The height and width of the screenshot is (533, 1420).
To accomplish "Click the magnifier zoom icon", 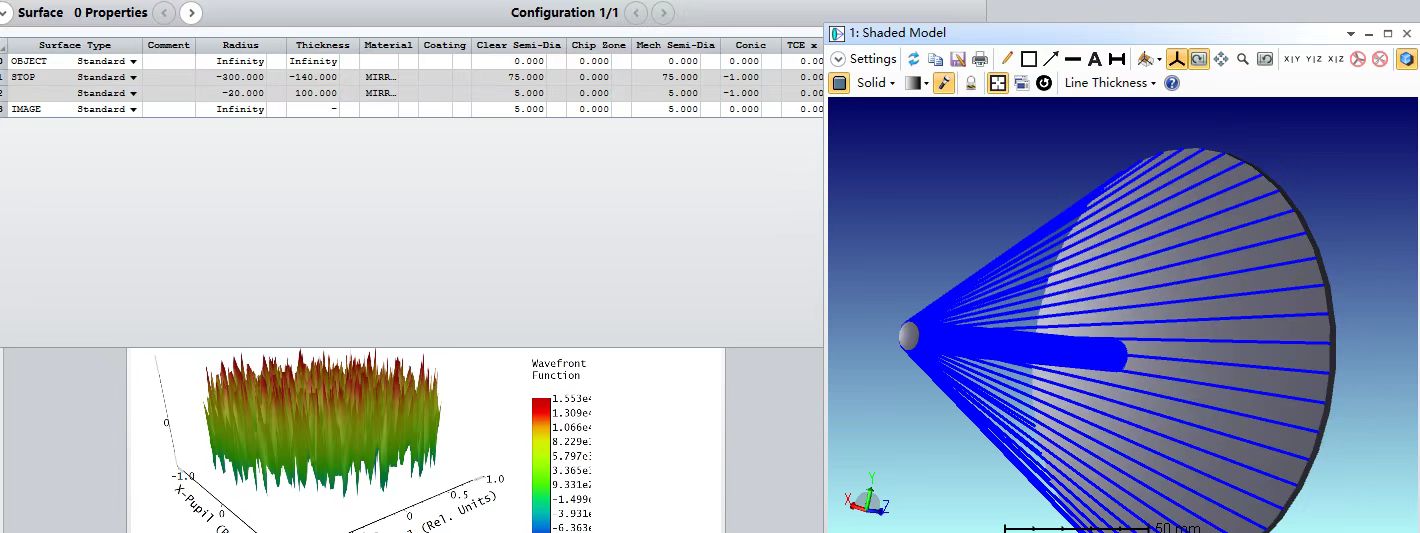I will (x=1243, y=59).
